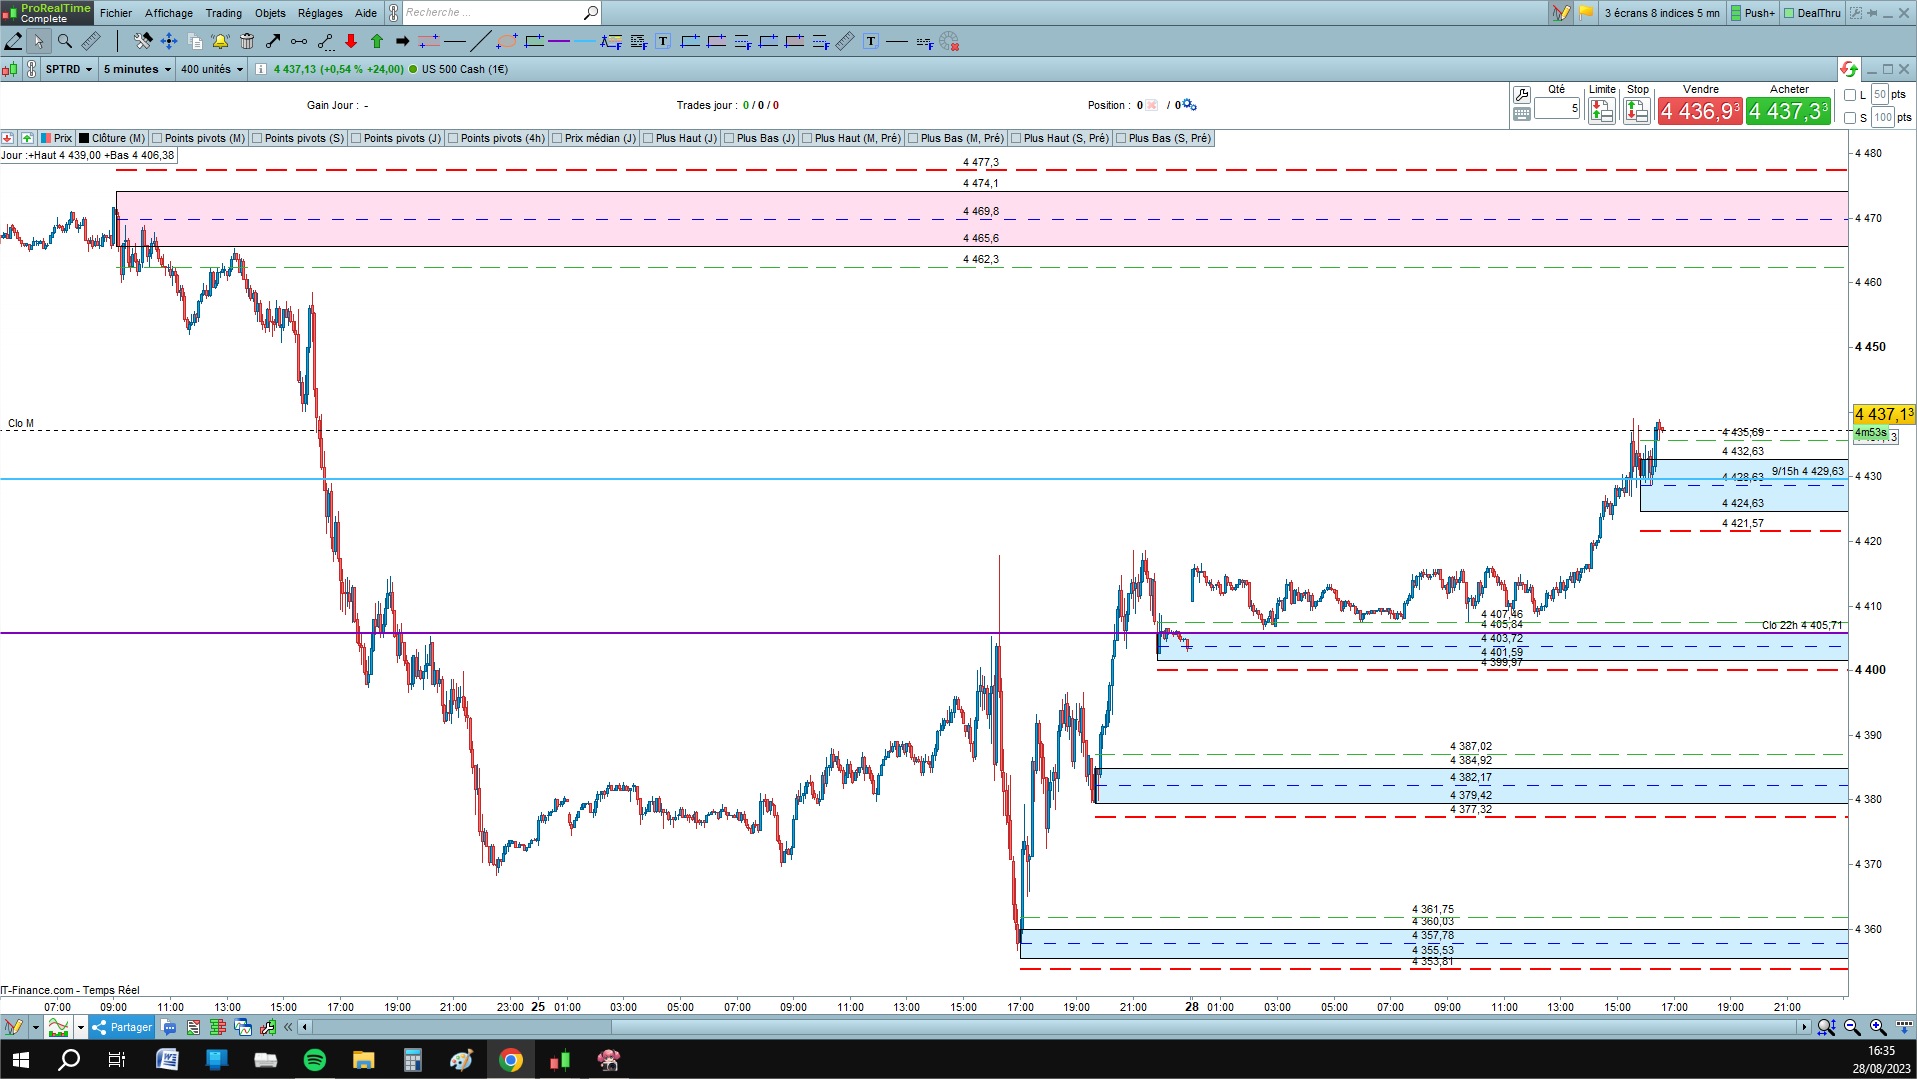Screen dimensions: 1917x1079
Task: Open Spotify from the taskbar
Action: pos(314,1060)
